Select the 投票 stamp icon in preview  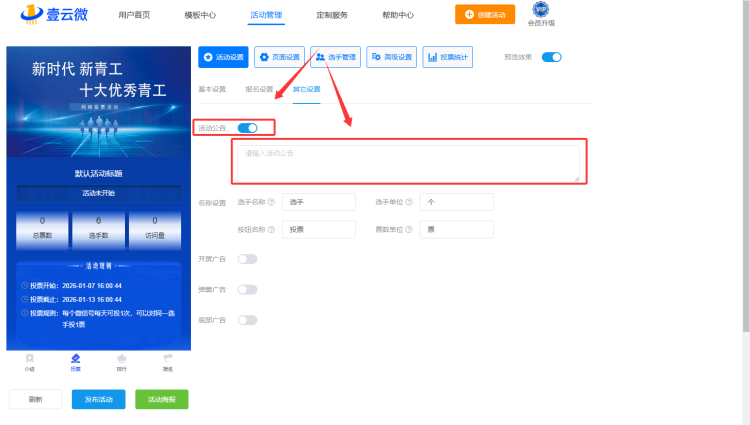pos(75,358)
